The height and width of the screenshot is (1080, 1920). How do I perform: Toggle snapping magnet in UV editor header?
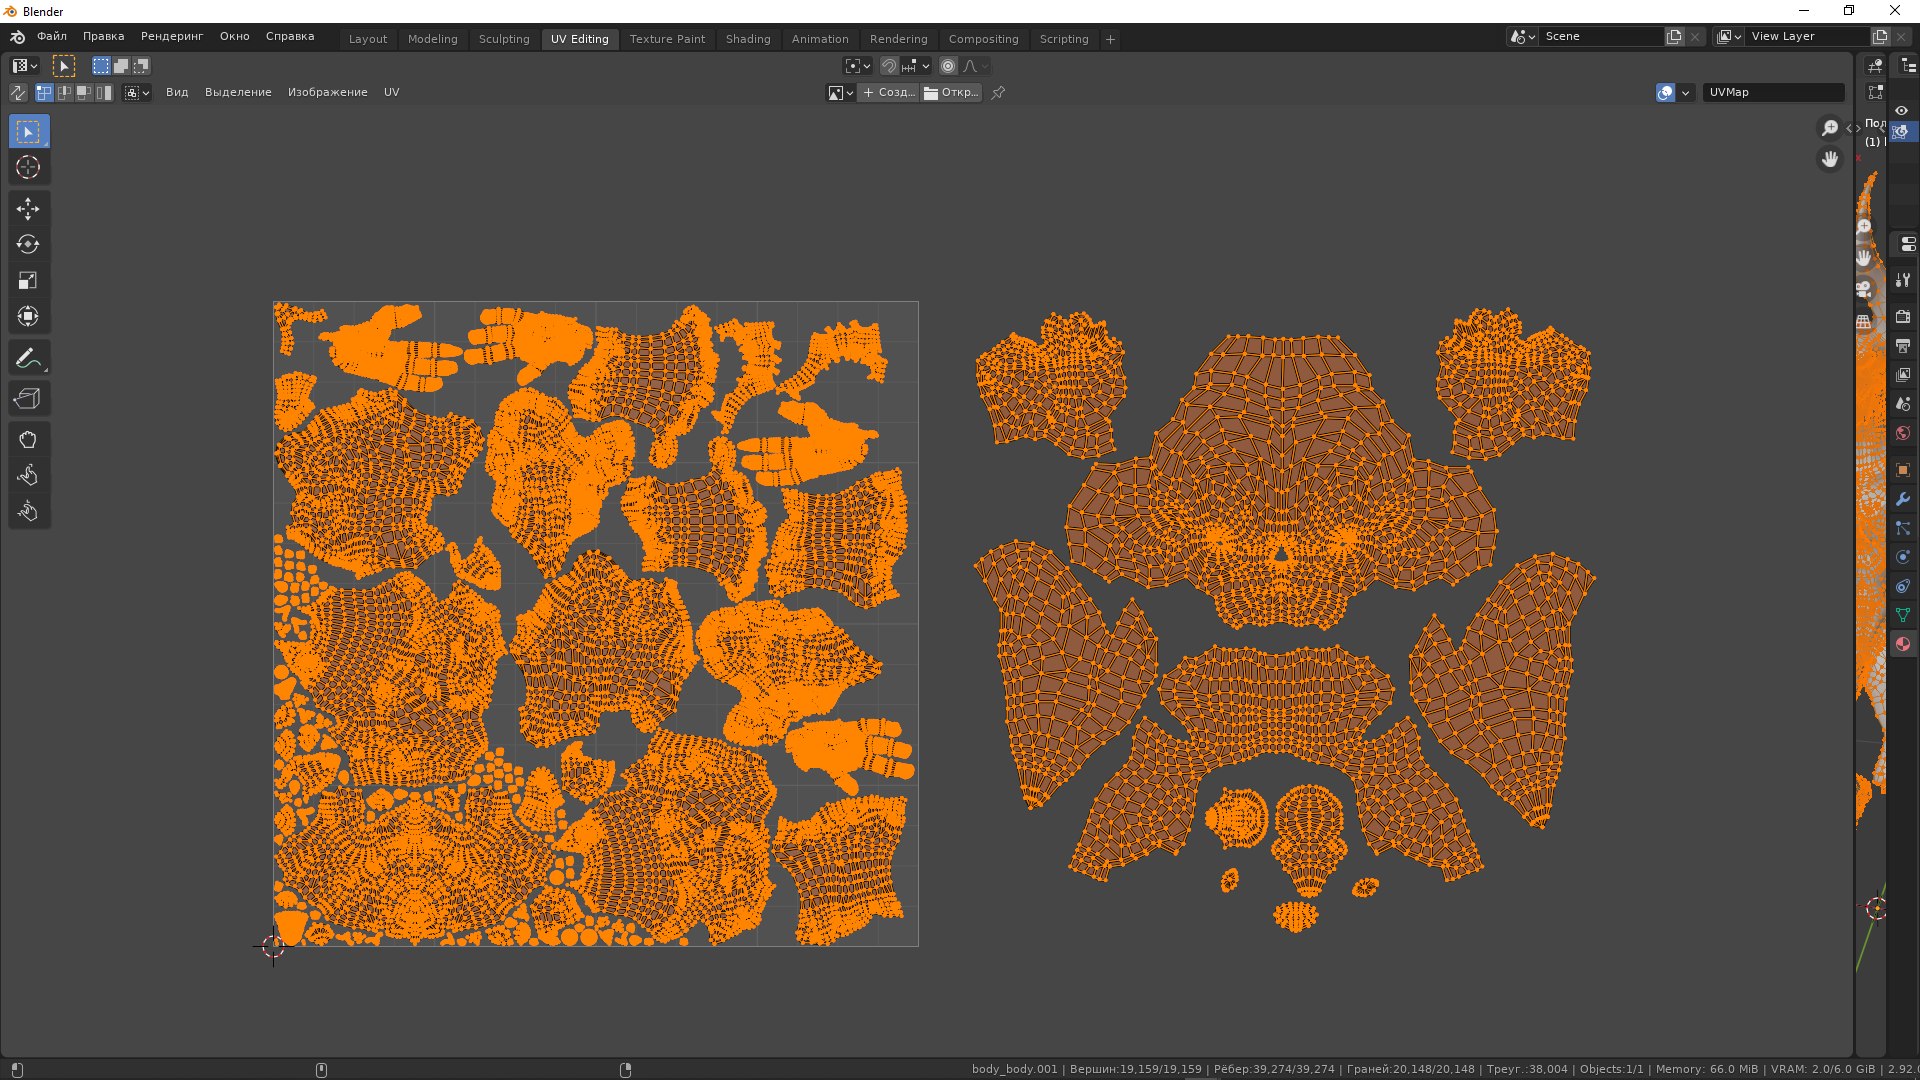(889, 66)
